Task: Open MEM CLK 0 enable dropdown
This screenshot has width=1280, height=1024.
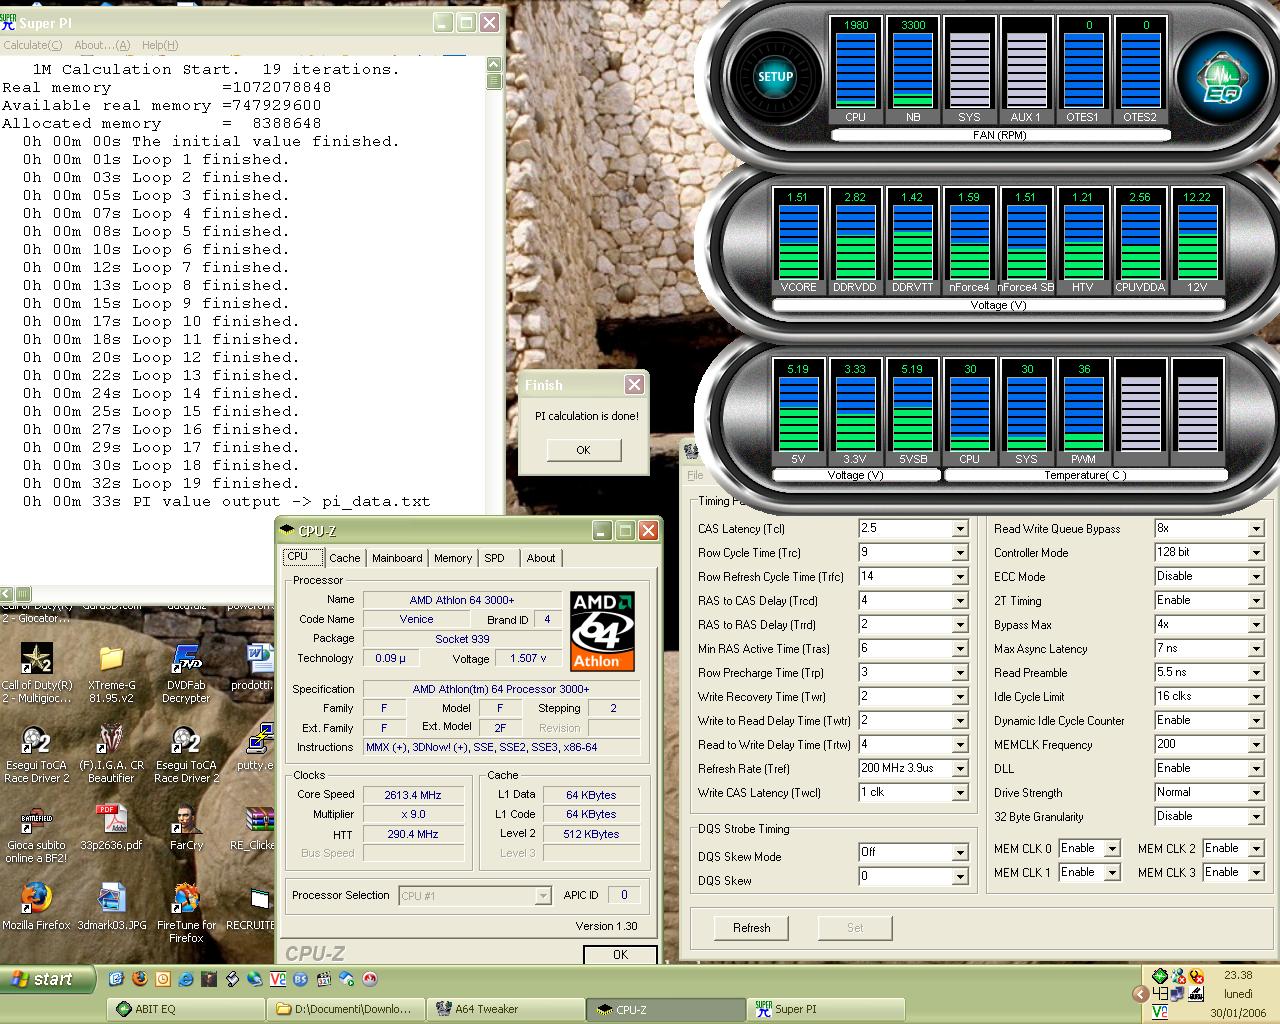Action: tap(1112, 849)
